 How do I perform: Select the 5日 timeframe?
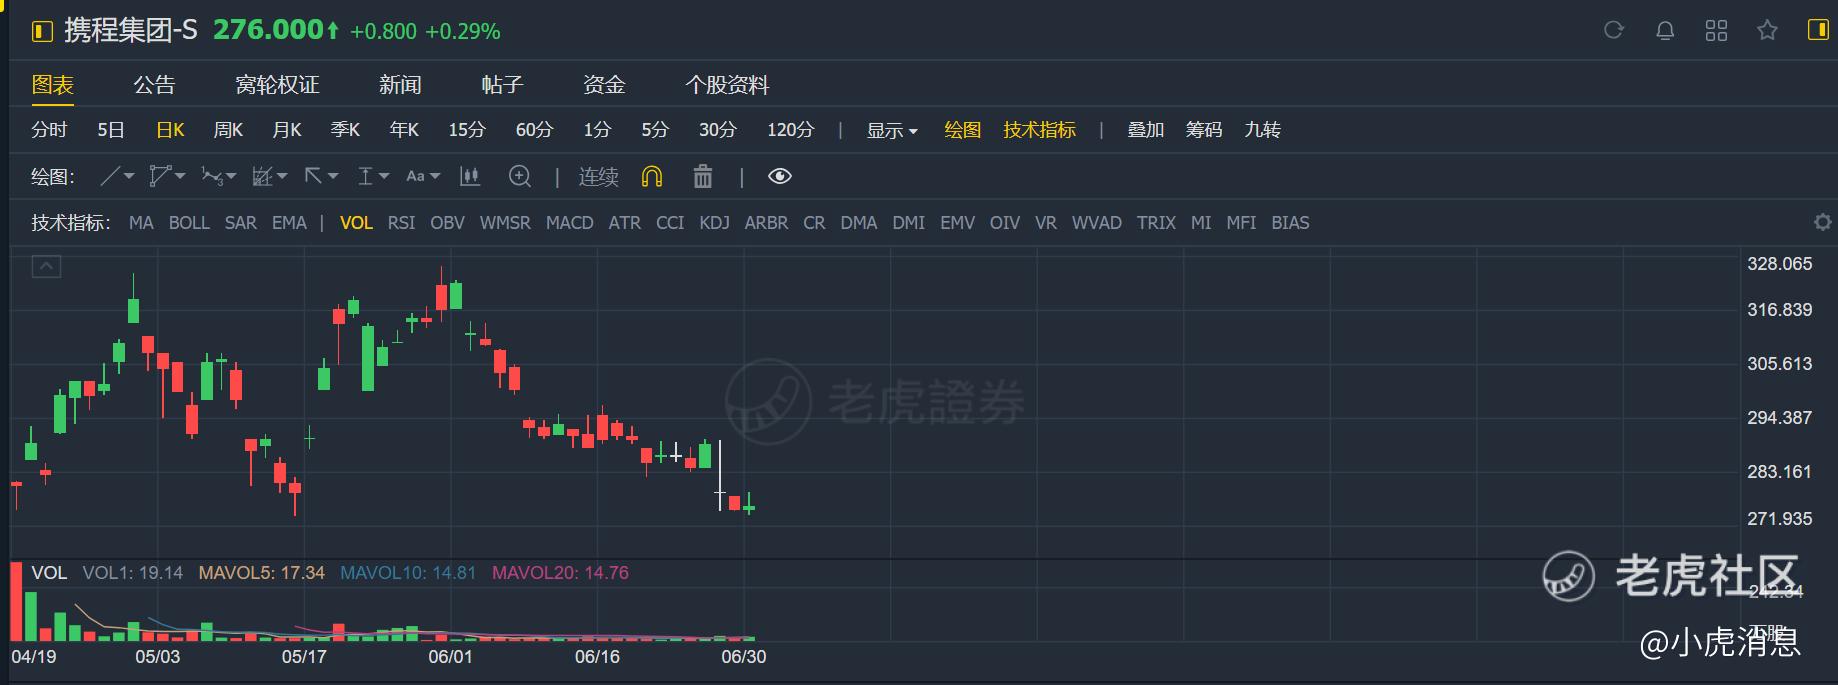111,130
